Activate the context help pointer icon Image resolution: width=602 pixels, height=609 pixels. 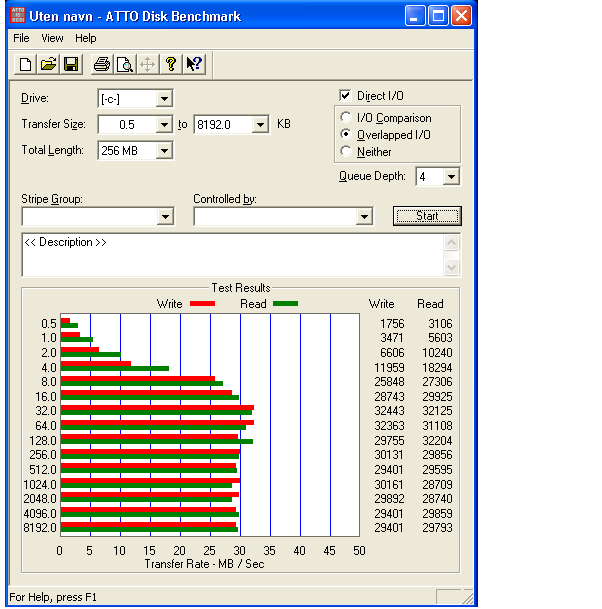[194, 64]
